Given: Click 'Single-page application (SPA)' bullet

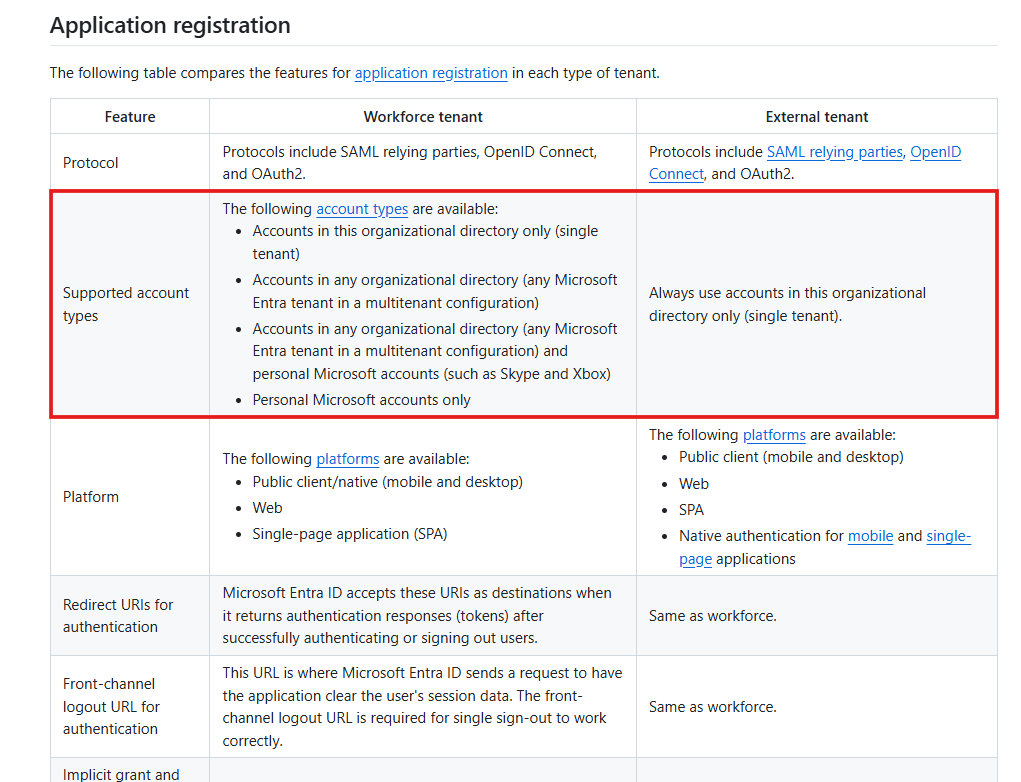Looking at the screenshot, I should (350, 534).
